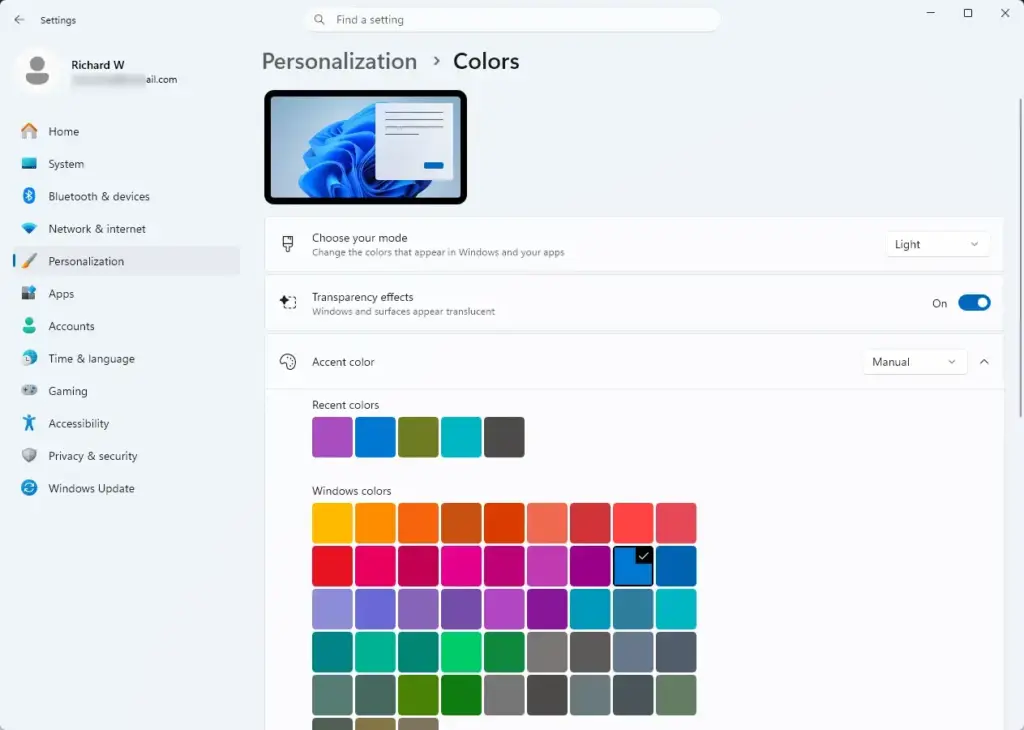Open Windows Update page
This screenshot has width=1024, height=730.
127,488
